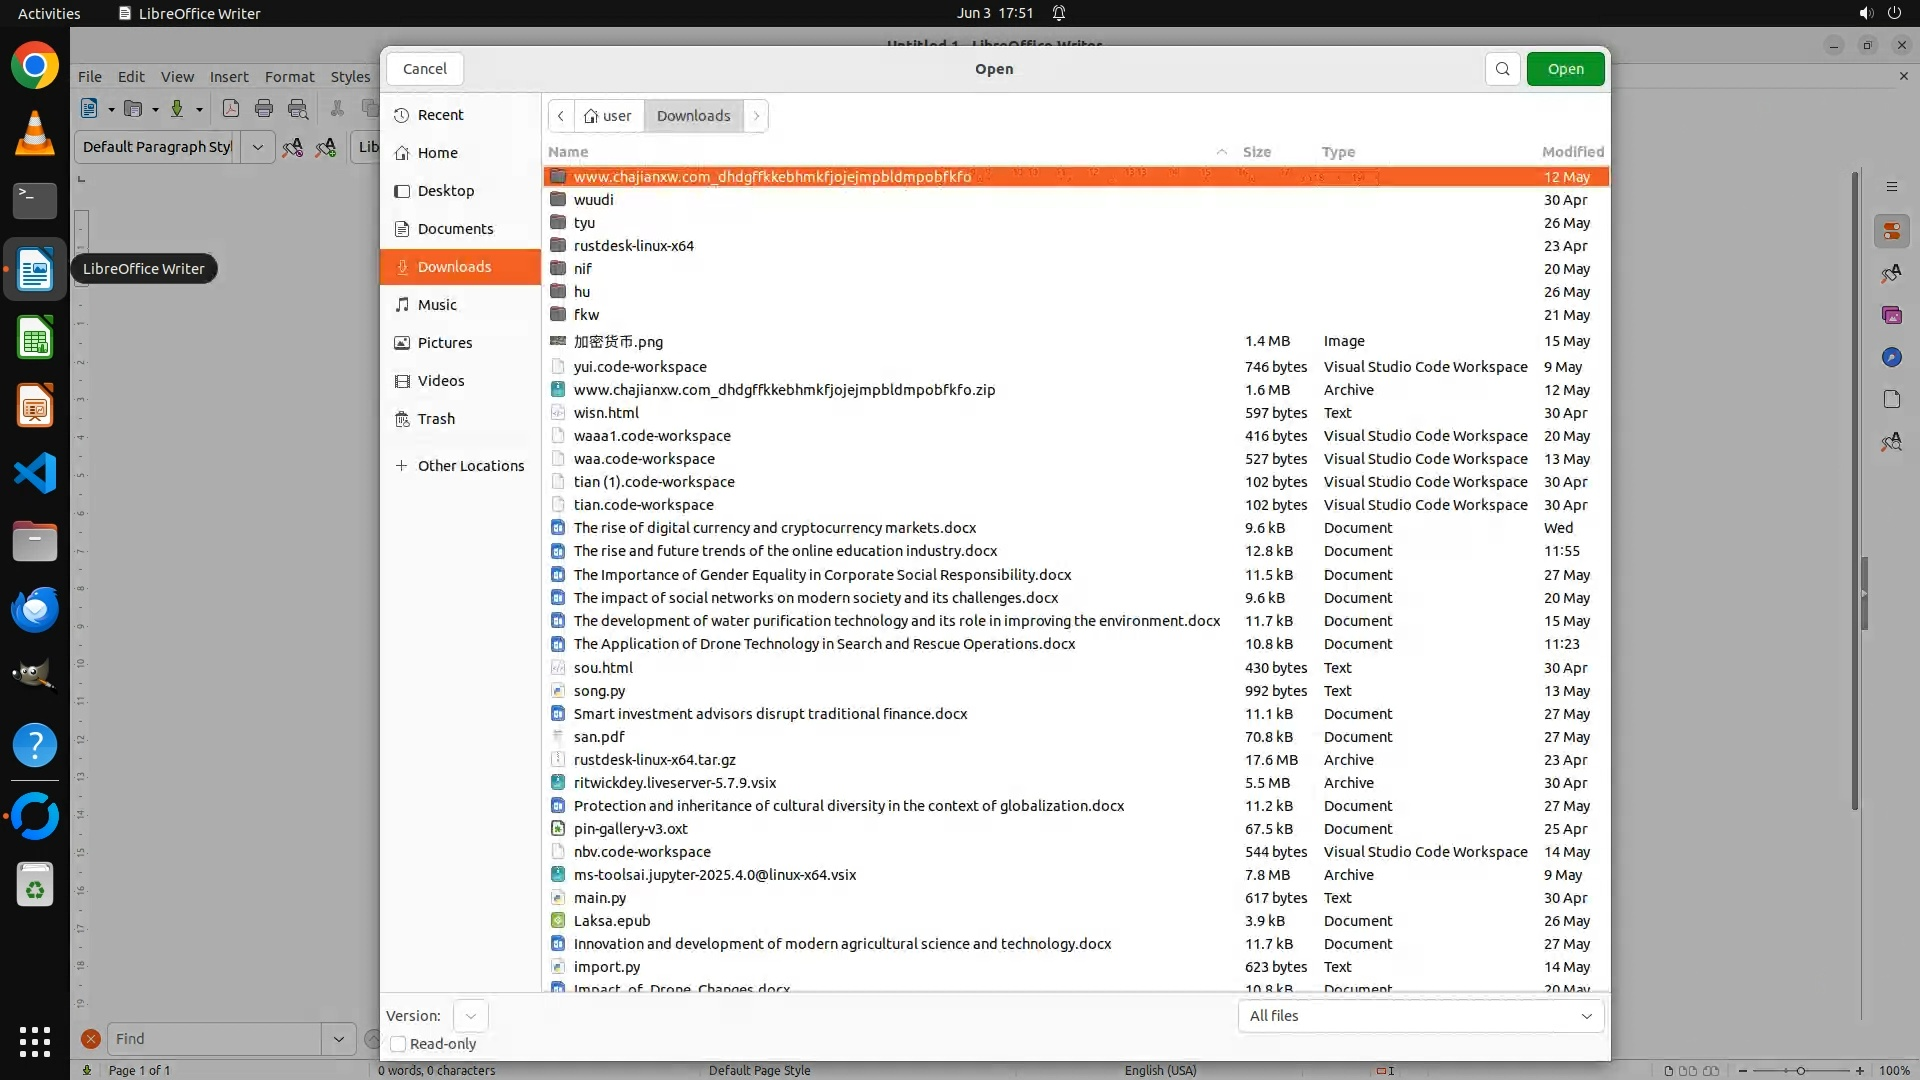The width and height of the screenshot is (1920, 1080).
Task: Click the search icon in Open dialog
Action: point(1502,69)
